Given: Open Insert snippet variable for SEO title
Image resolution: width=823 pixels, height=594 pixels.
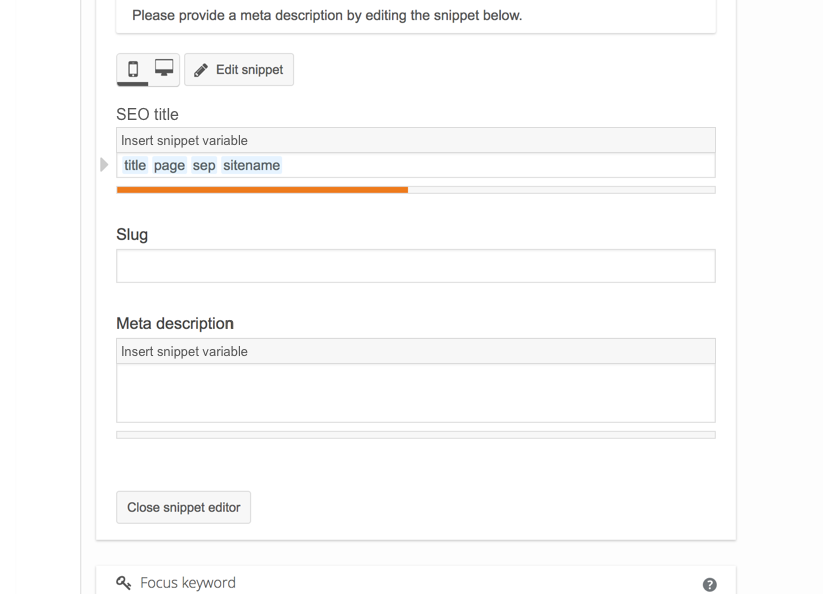Looking at the screenshot, I should (416, 139).
